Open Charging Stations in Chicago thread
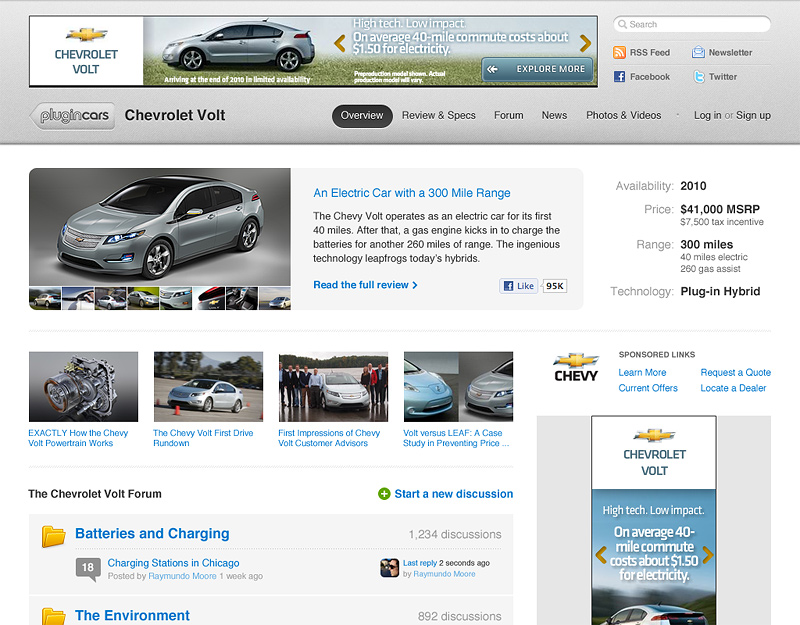 click(173, 563)
